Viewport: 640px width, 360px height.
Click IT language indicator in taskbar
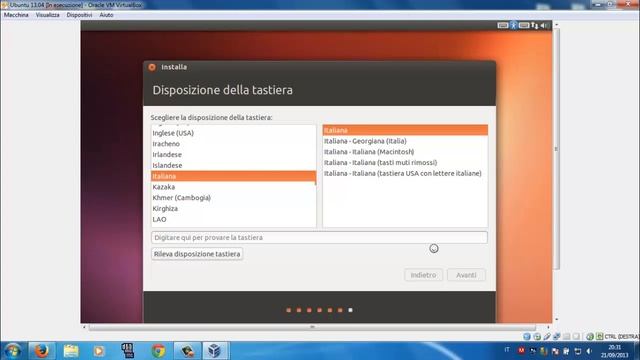pyautogui.click(x=507, y=350)
